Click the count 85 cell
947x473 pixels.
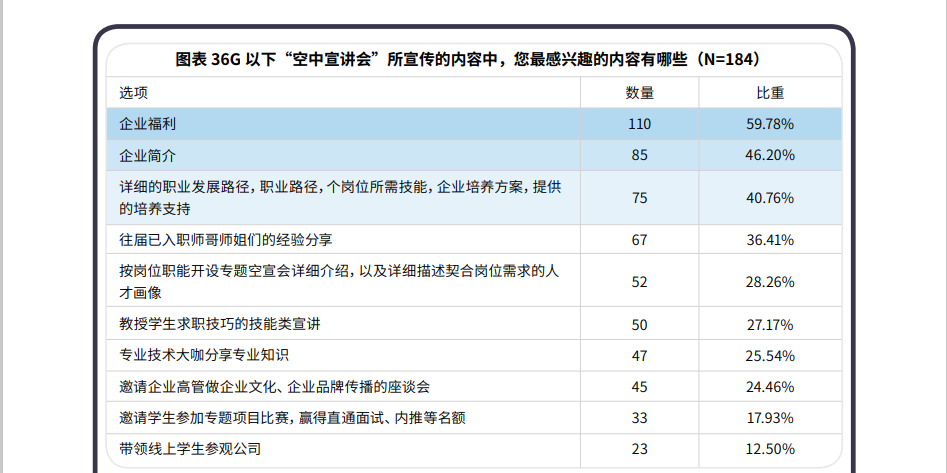point(640,155)
